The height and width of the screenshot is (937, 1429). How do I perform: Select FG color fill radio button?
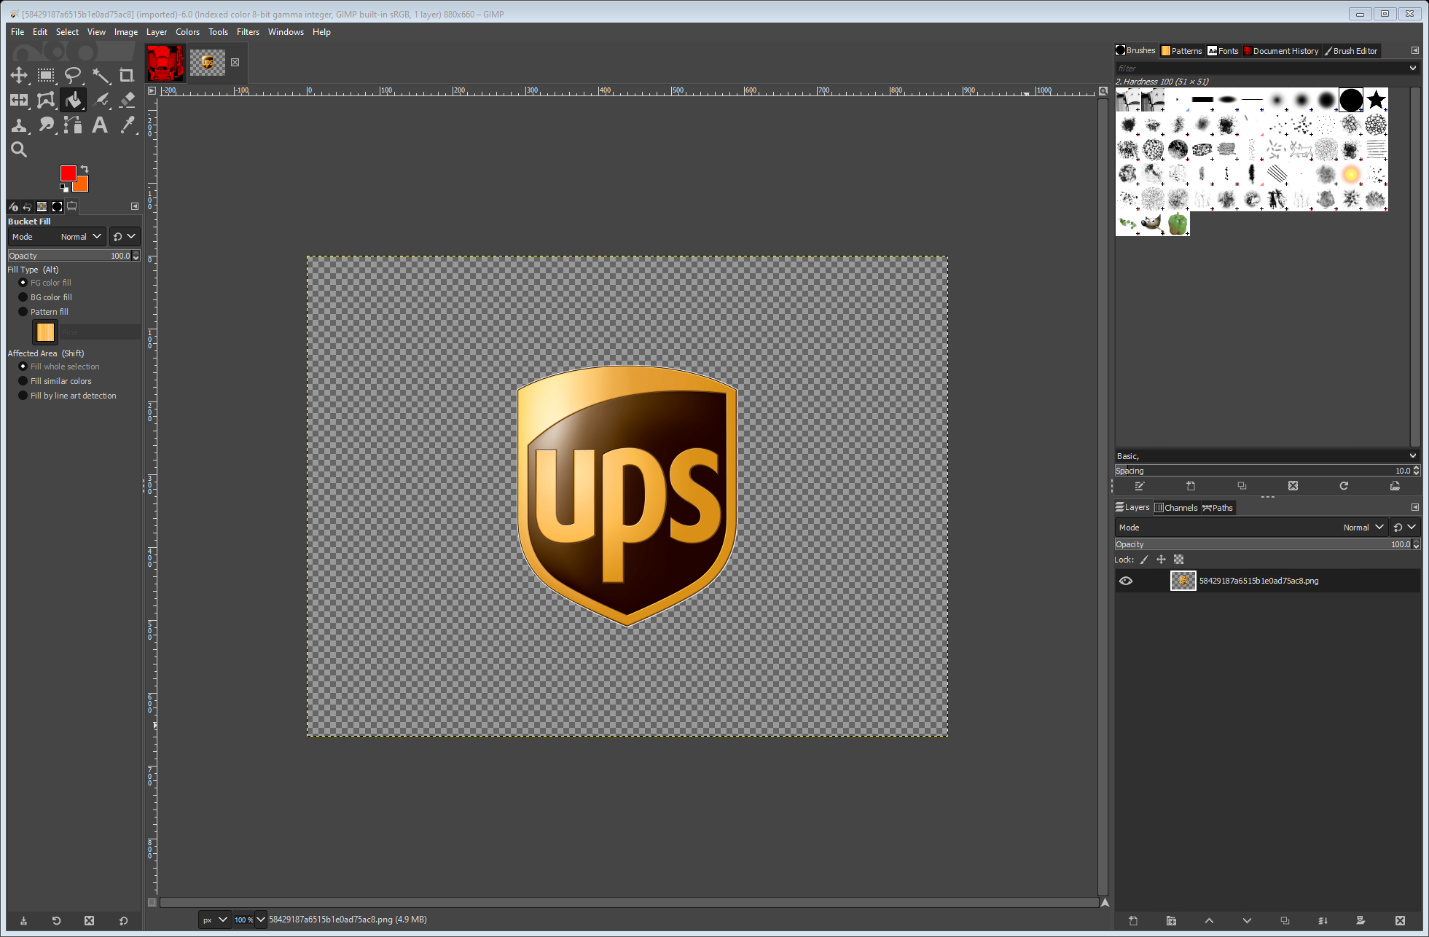coord(23,283)
